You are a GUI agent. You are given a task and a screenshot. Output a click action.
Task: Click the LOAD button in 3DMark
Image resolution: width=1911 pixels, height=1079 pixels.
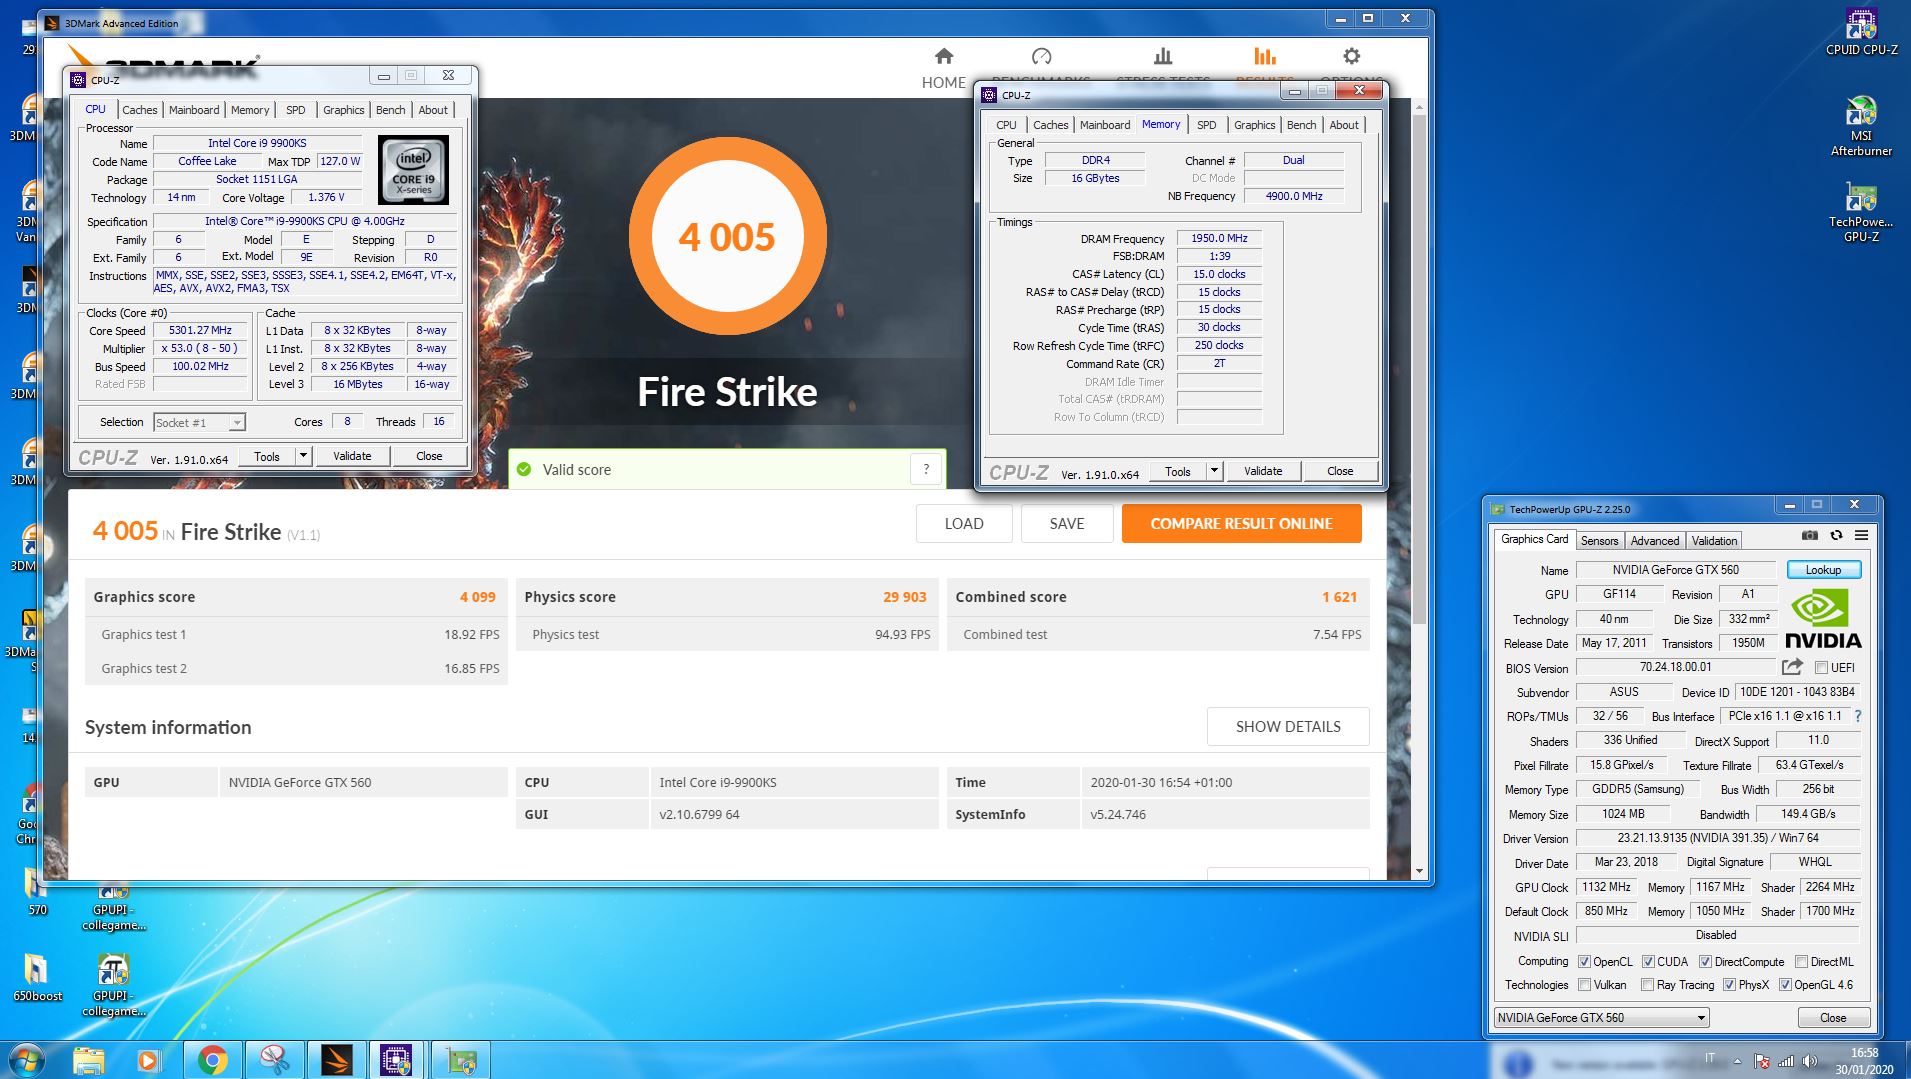tap(964, 523)
